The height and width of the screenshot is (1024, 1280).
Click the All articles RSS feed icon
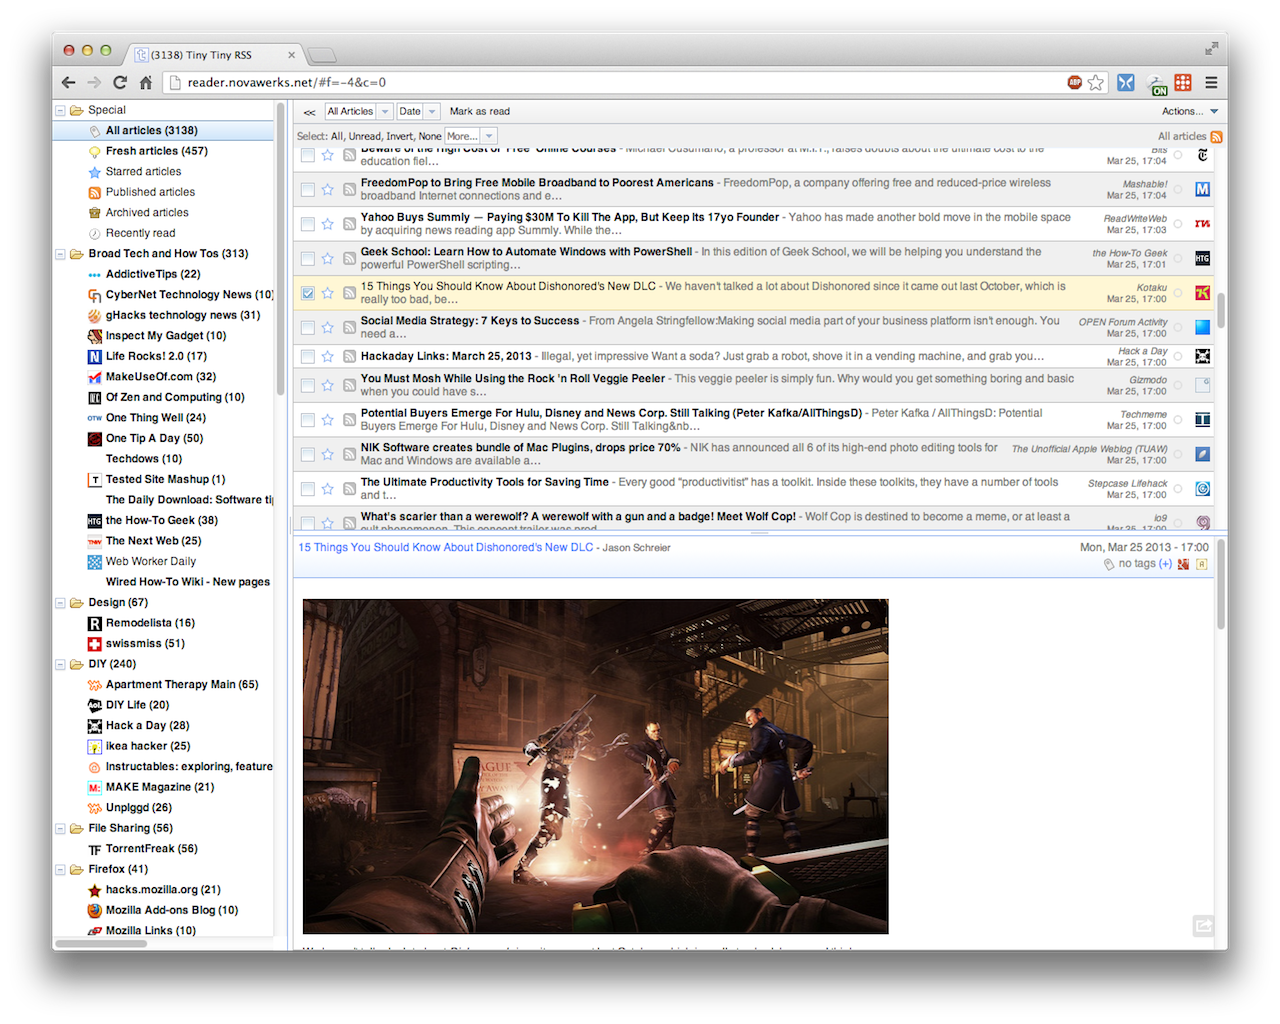(1216, 136)
